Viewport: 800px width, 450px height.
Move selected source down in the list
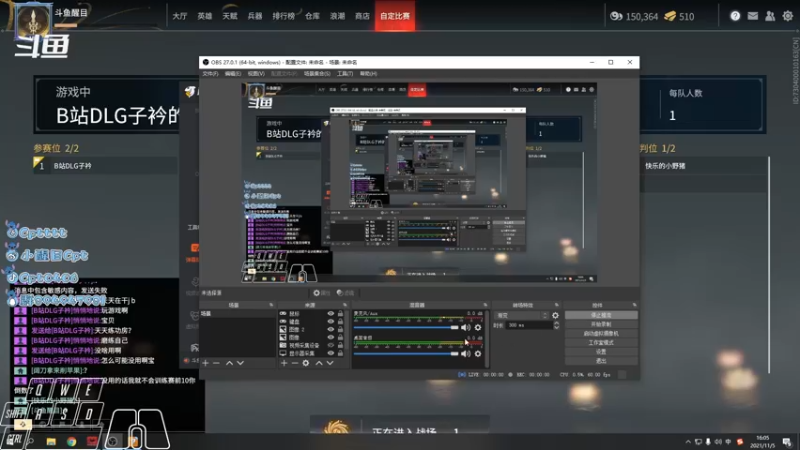[x=330, y=363]
